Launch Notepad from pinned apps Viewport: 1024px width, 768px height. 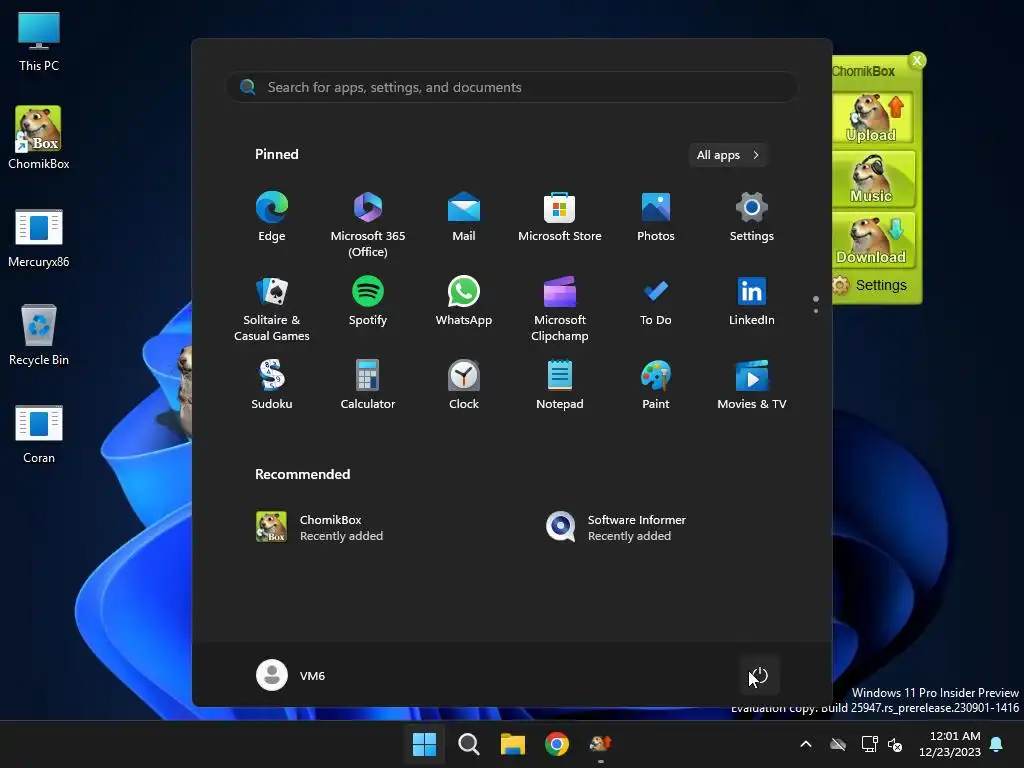click(560, 385)
